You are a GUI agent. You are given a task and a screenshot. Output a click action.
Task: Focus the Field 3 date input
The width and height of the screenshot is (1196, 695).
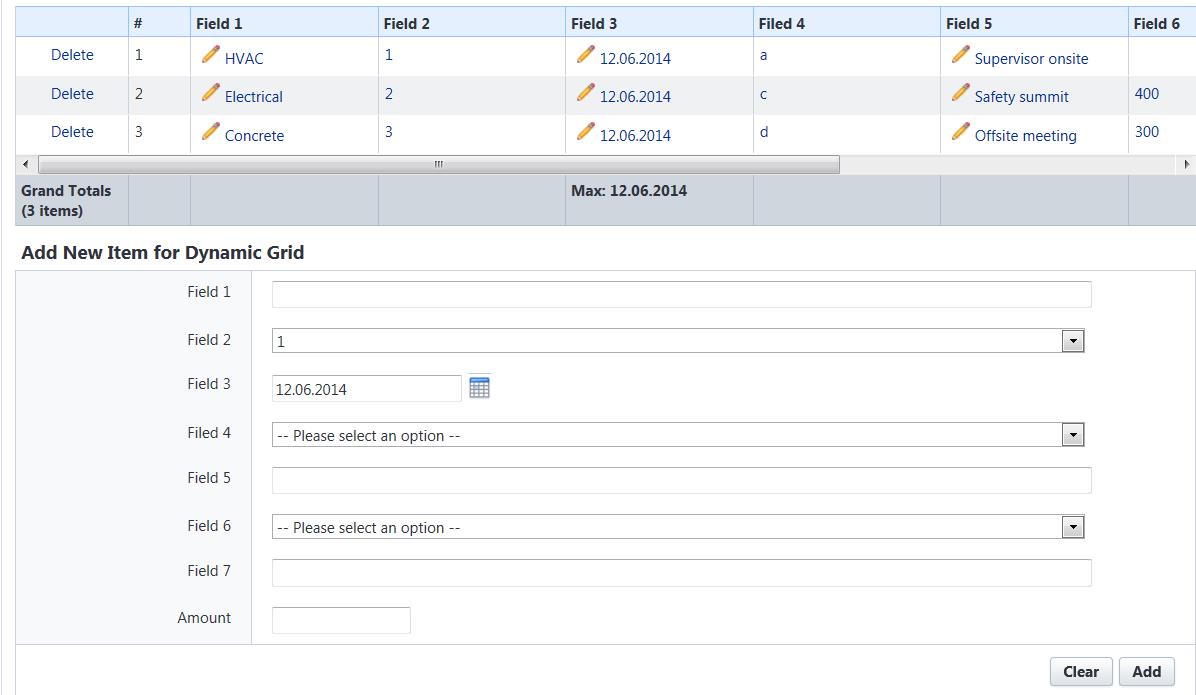click(x=366, y=388)
